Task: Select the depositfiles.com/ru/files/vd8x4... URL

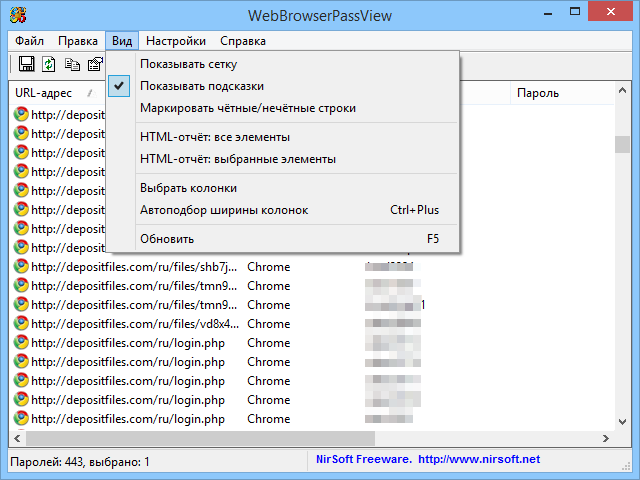Action: coord(135,324)
